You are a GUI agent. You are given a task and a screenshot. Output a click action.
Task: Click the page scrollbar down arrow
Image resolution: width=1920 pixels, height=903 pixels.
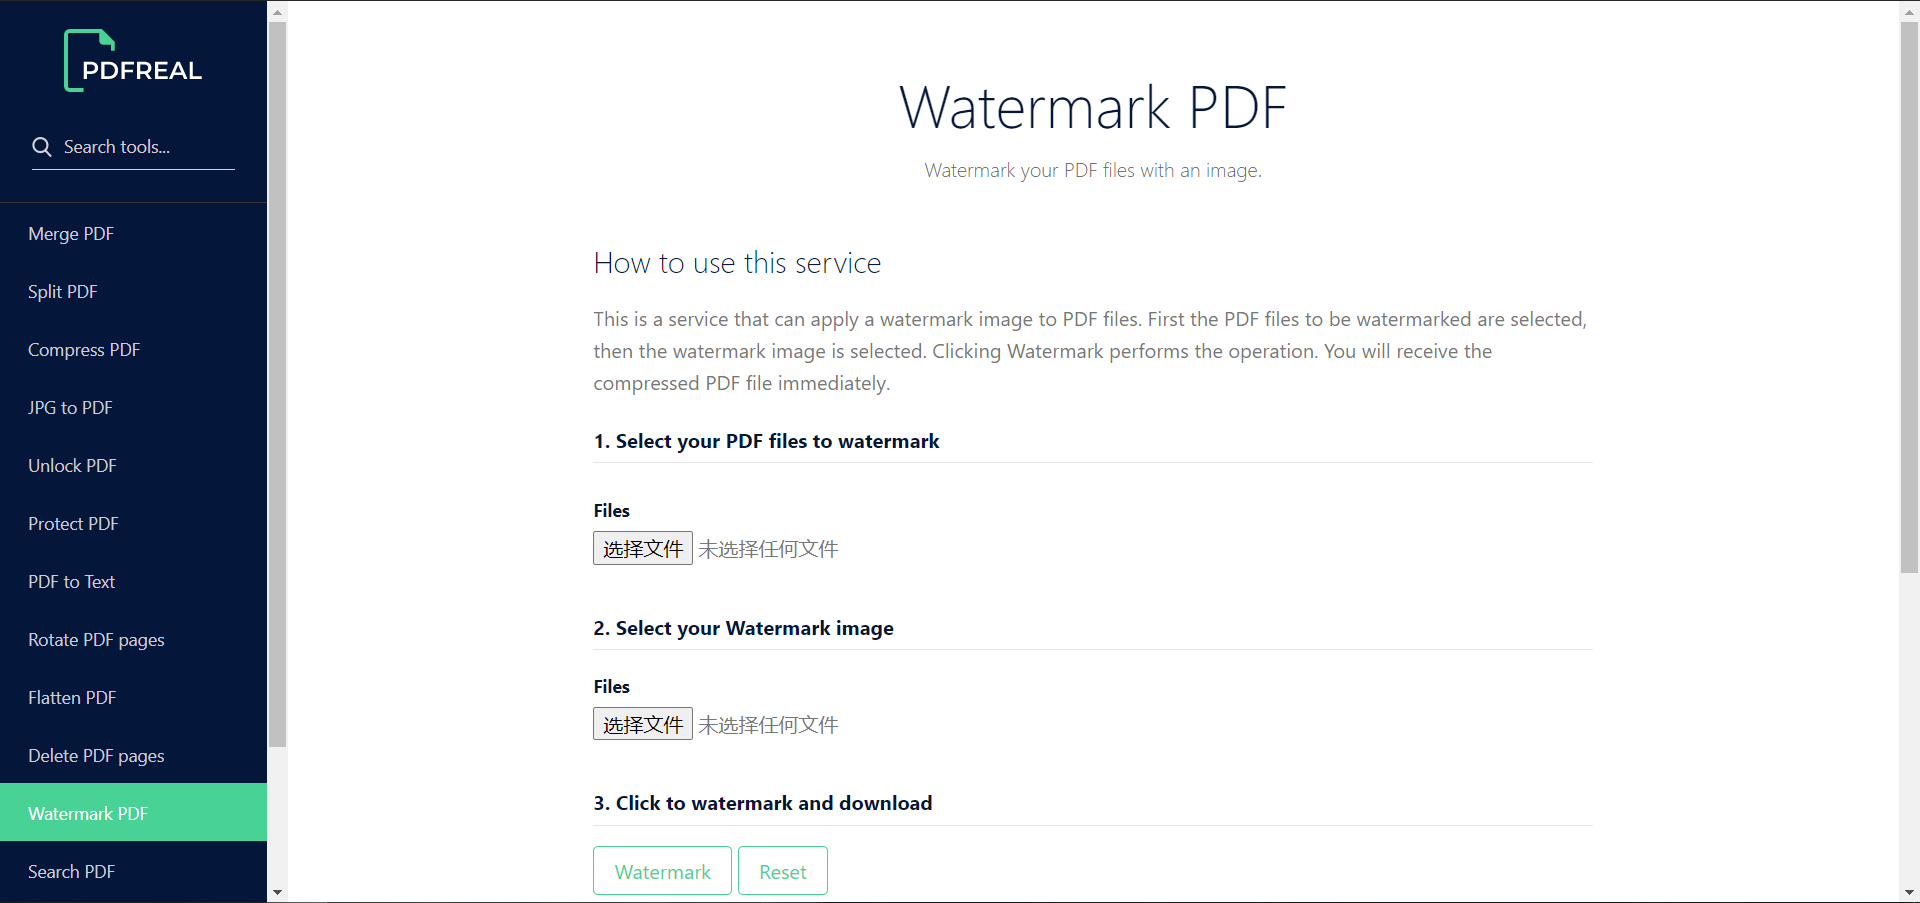click(1909, 892)
